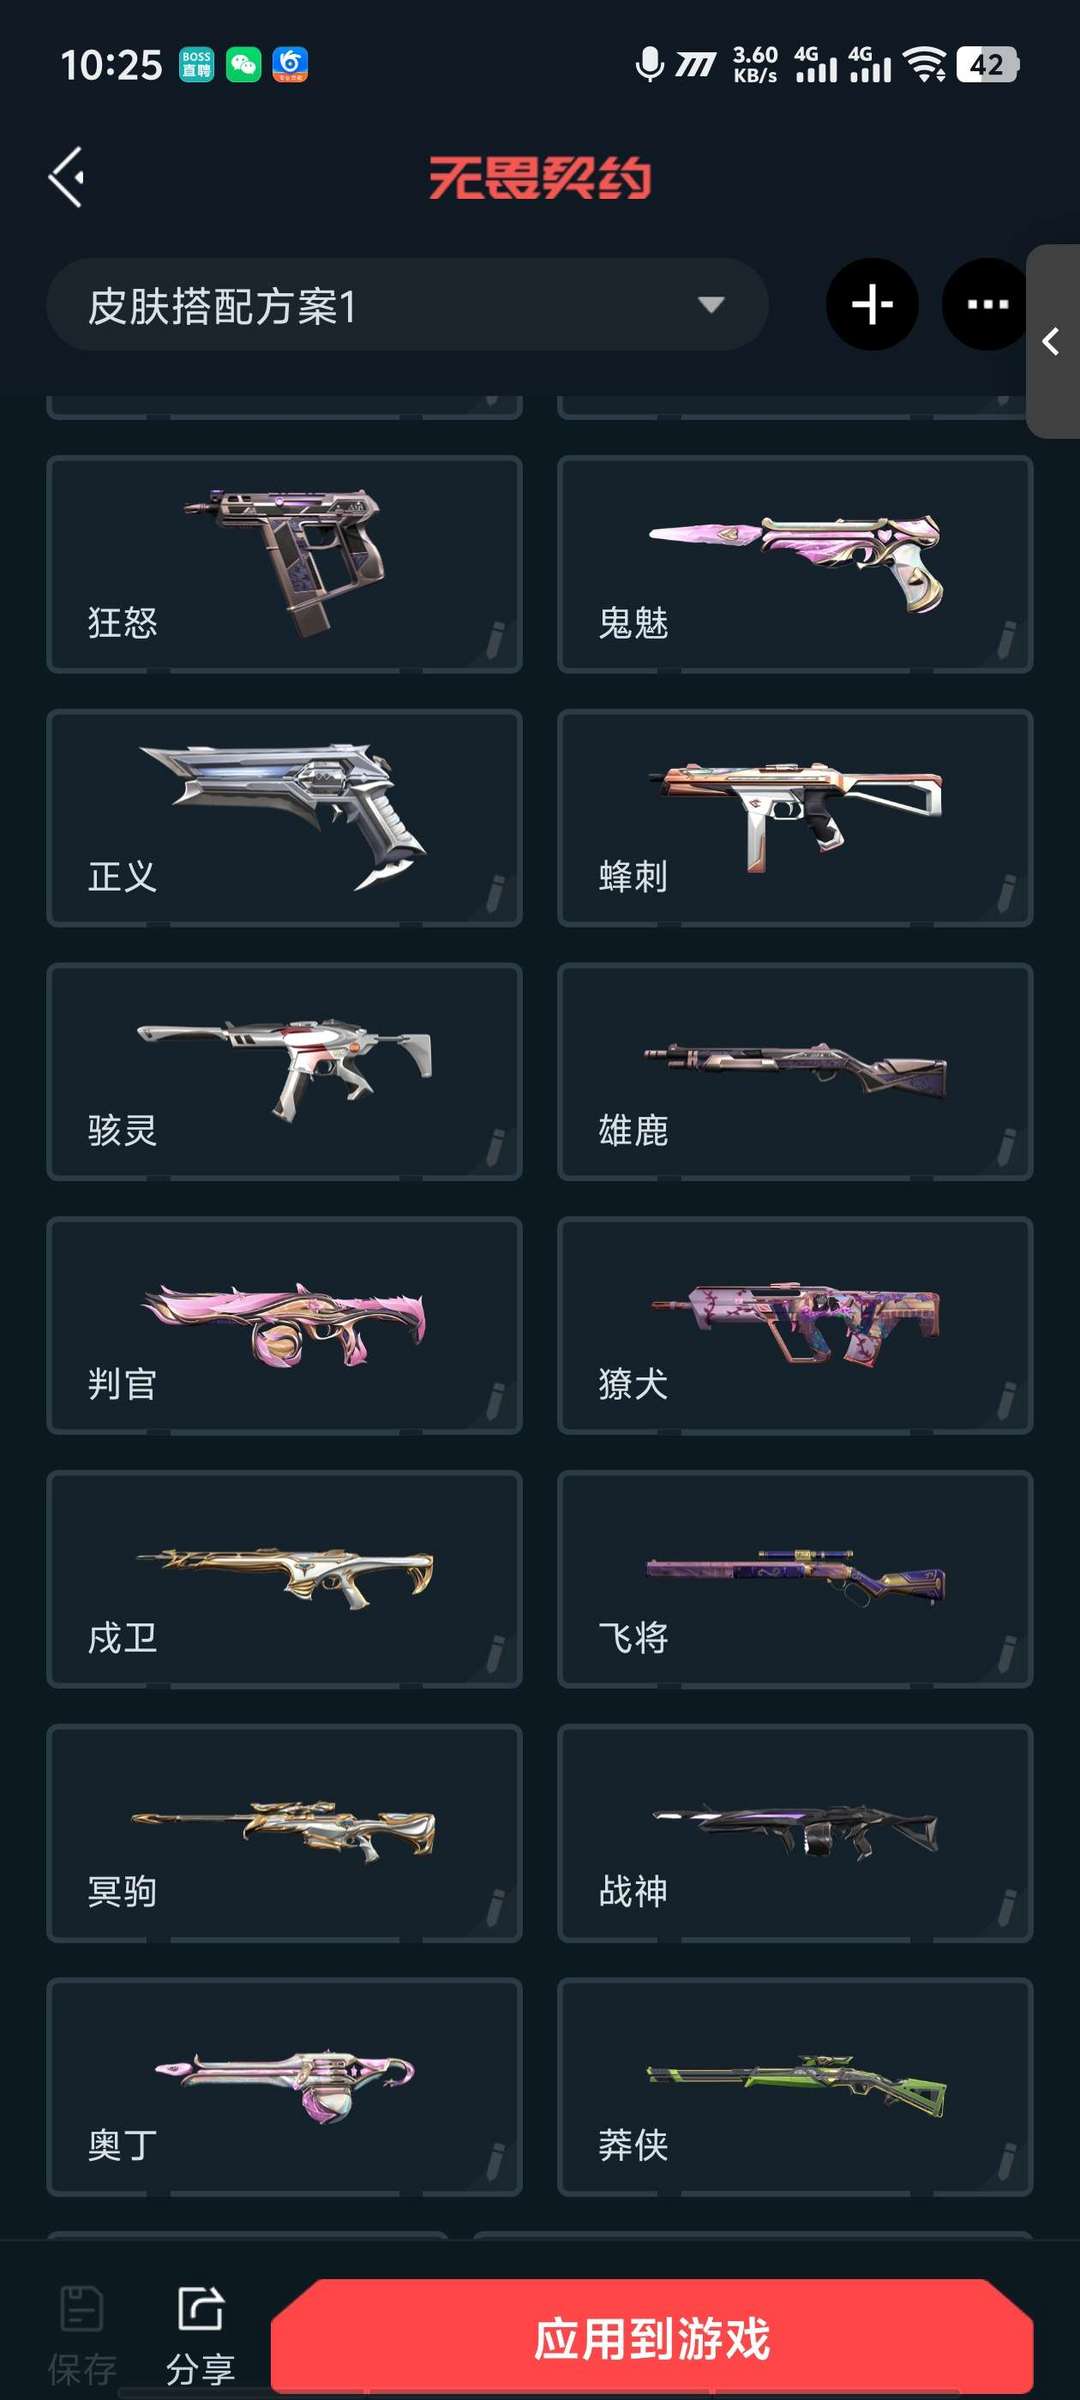
Task: Open the 冥驹 sniper skin card
Action: (284, 1833)
